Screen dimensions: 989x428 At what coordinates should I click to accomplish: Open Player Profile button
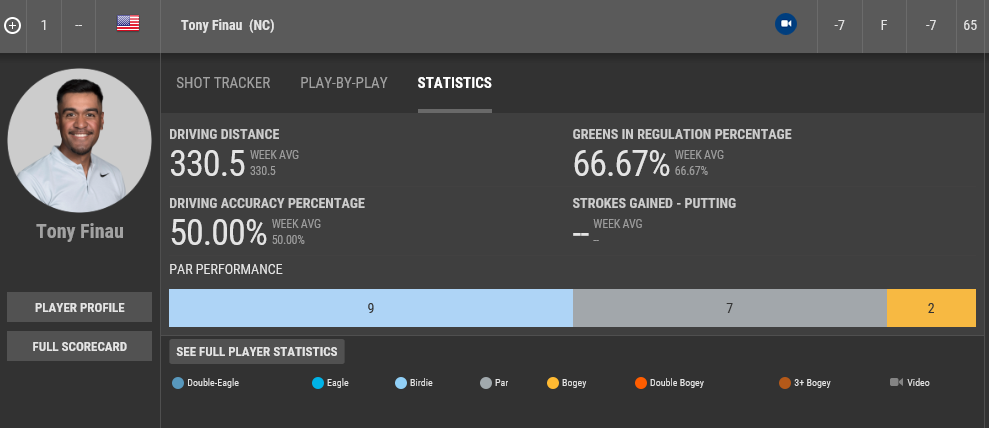pyautogui.click(x=79, y=307)
